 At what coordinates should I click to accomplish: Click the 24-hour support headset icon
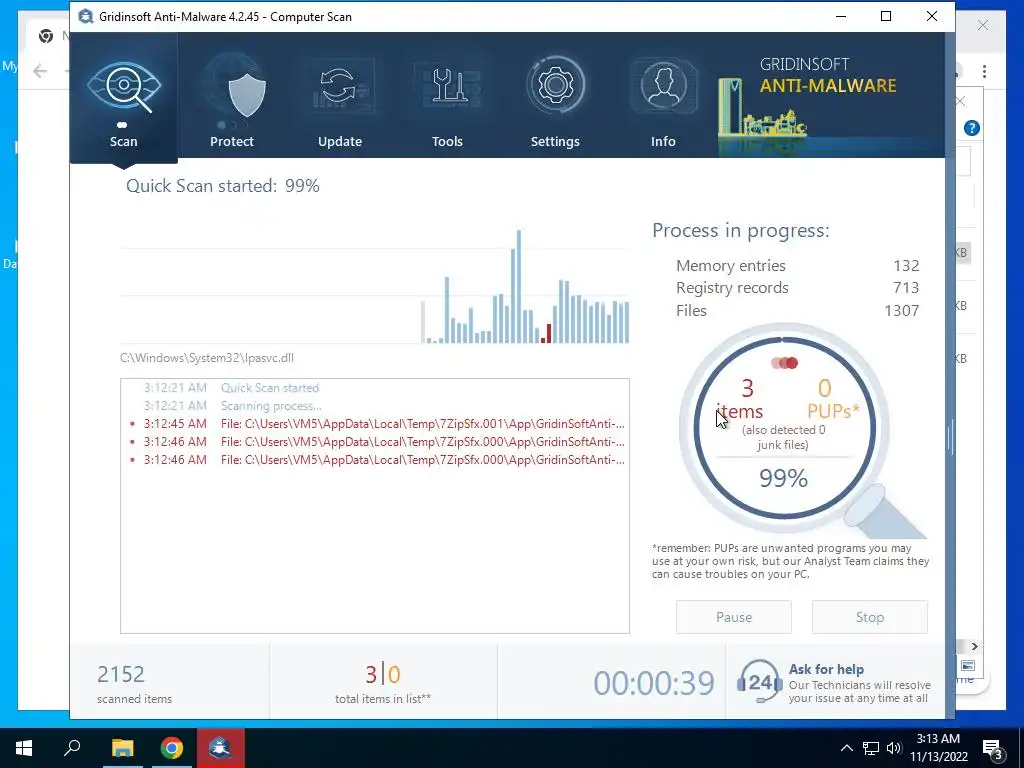coord(760,681)
